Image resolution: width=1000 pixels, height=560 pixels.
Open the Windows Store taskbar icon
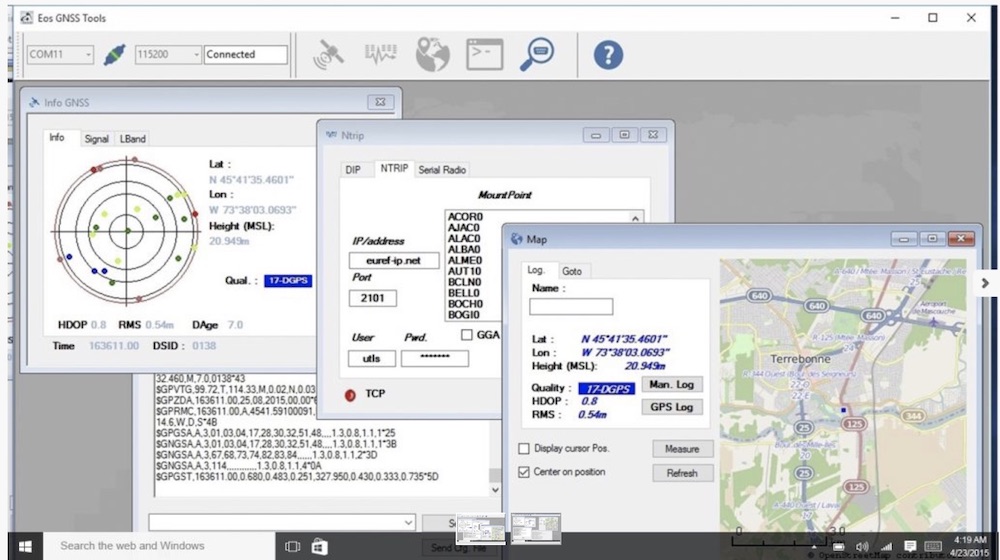pos(320,547)
